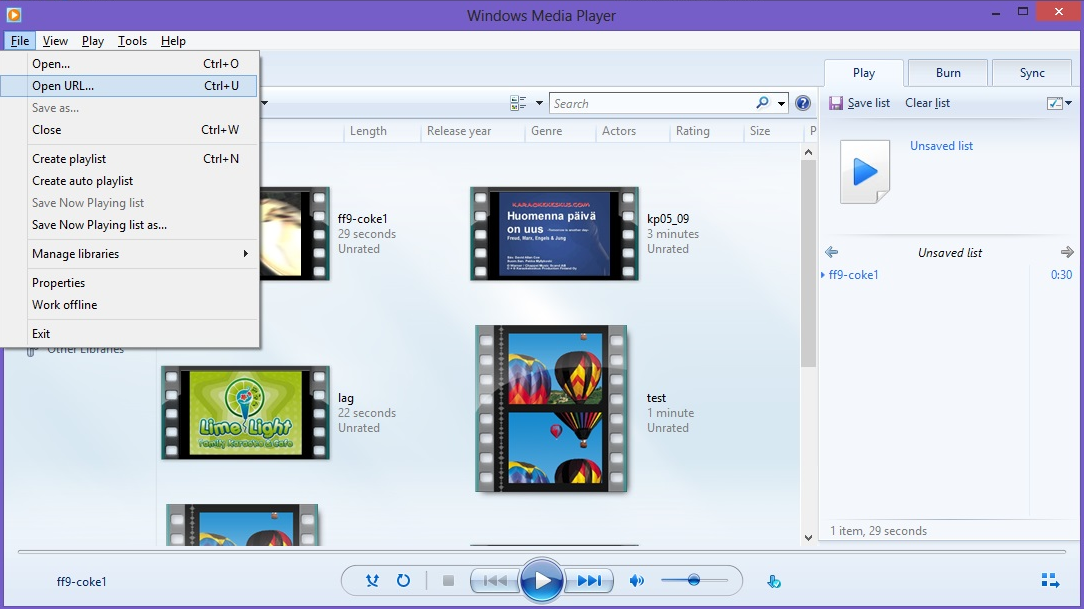Select the test hot air balloon thumbnail

click(551, 408)
